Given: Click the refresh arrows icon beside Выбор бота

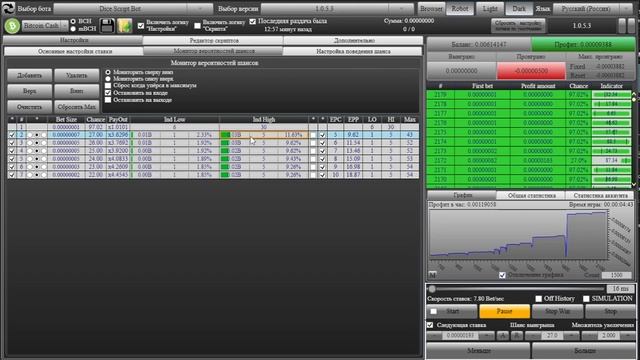Looking at the screenshot, I should point(8,8).
